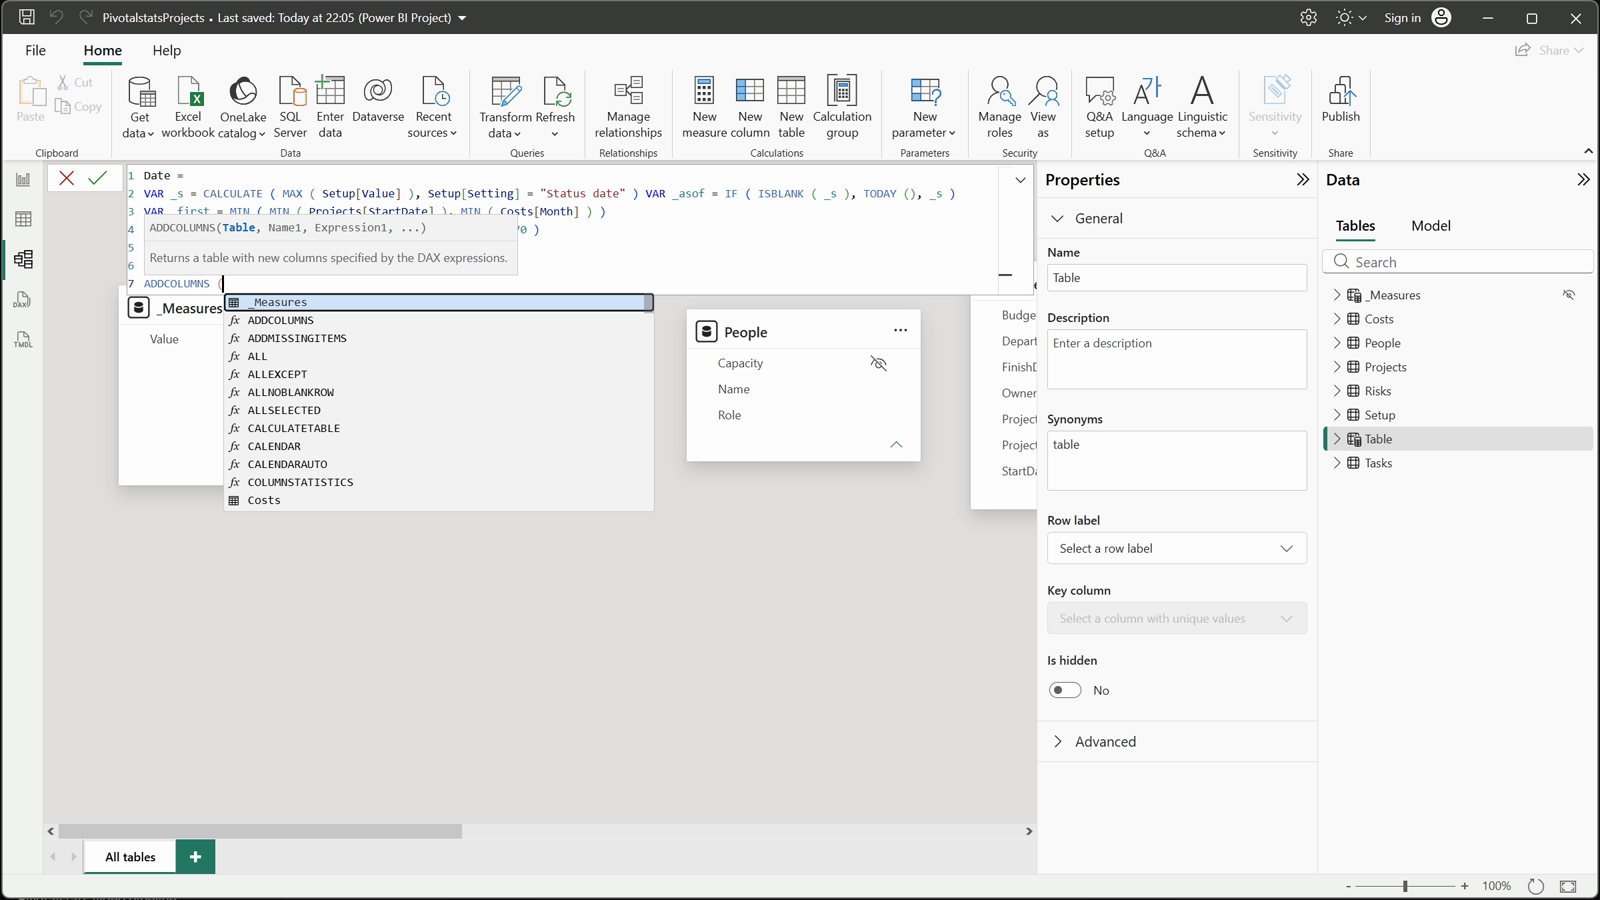Open the Row label dropdown
1600x900 pixels.
point(1177,548)
